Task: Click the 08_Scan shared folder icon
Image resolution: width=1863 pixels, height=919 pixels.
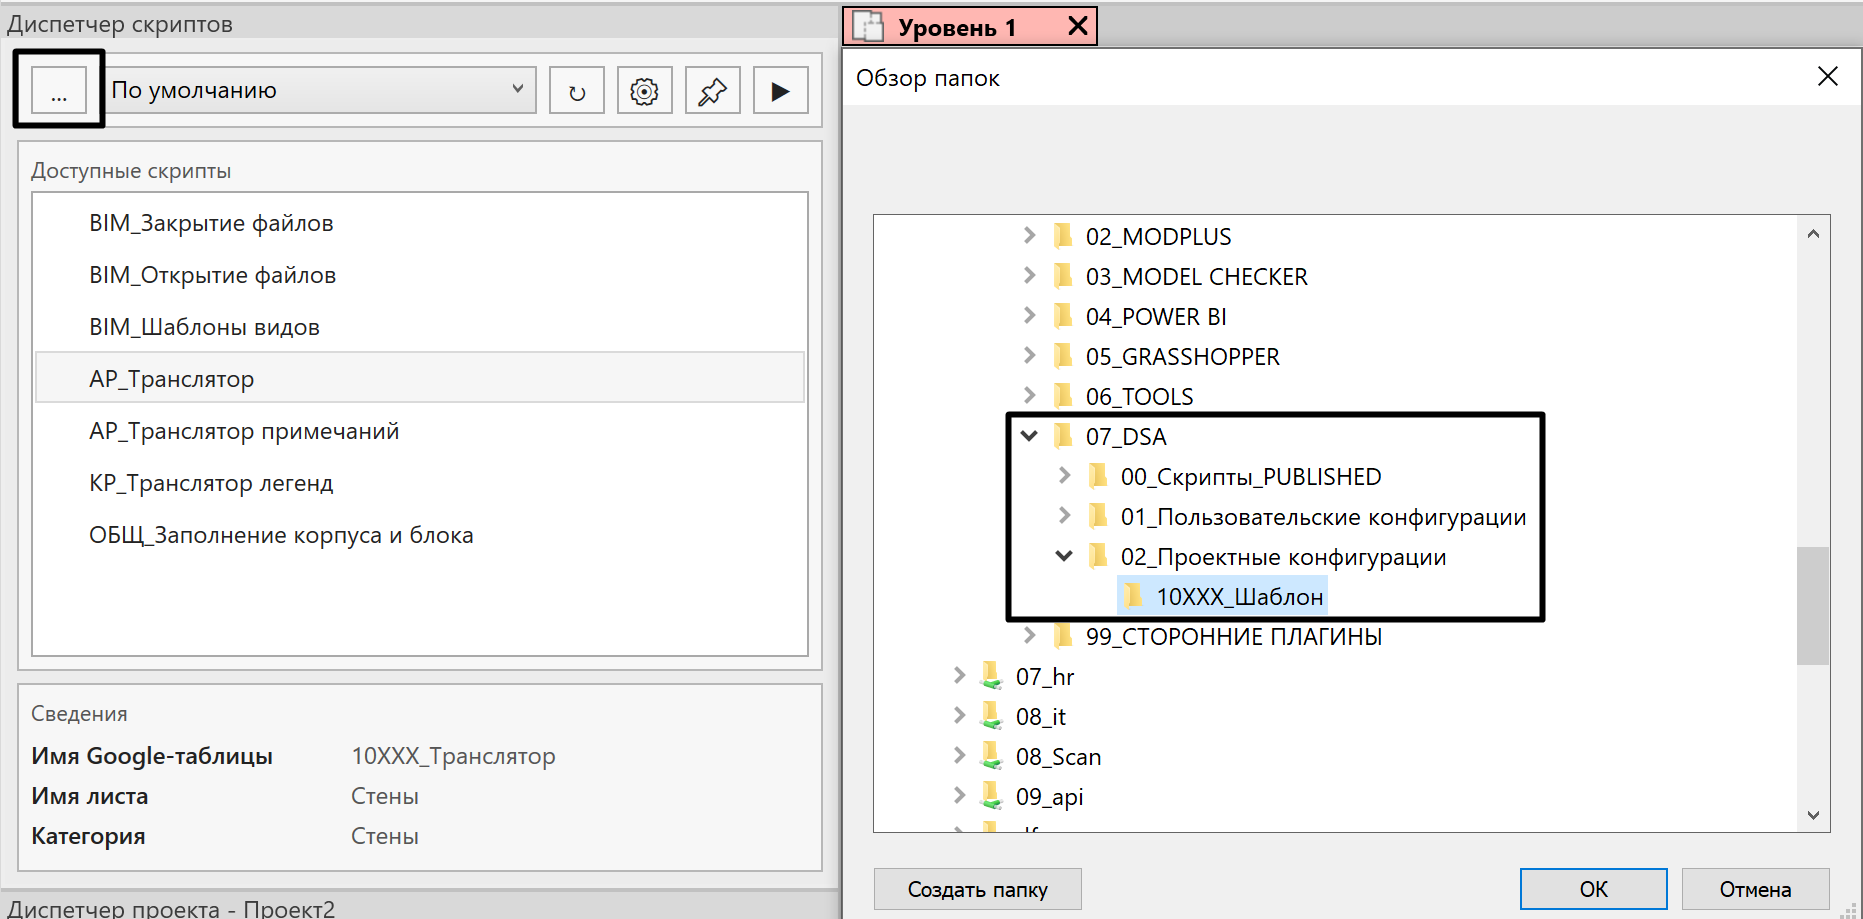Action: point(991,756)
